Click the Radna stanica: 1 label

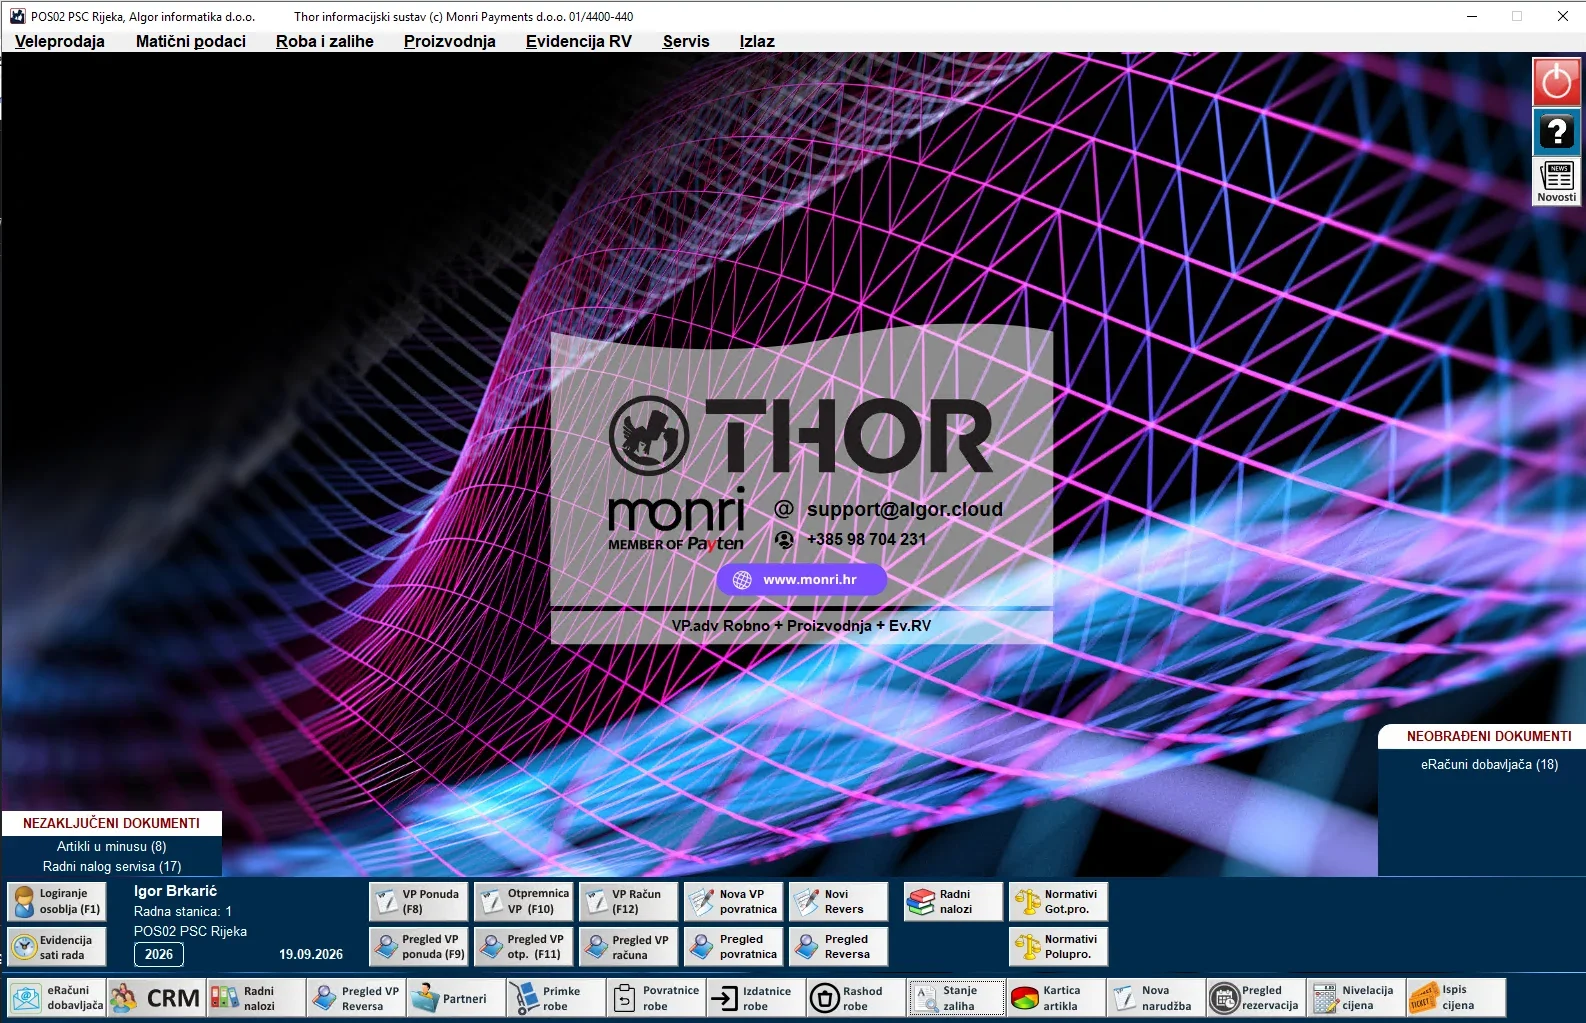click(183, 911)
